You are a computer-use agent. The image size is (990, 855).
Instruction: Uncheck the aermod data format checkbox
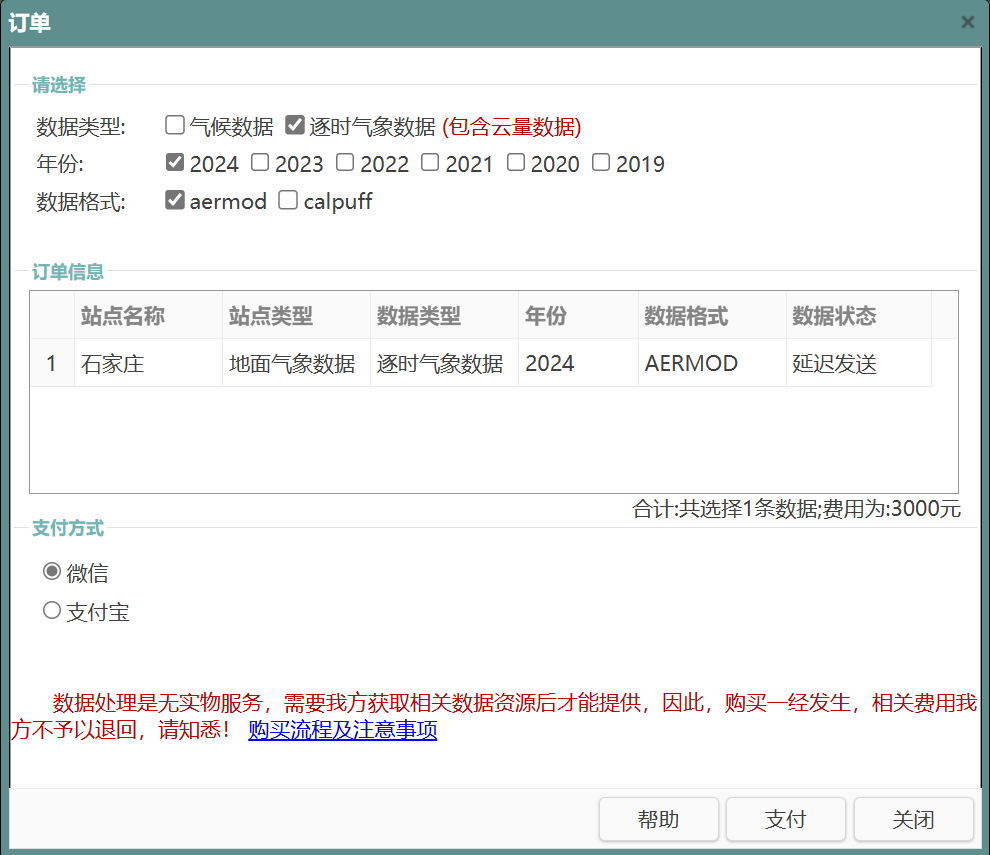click(x=175, y=200)
